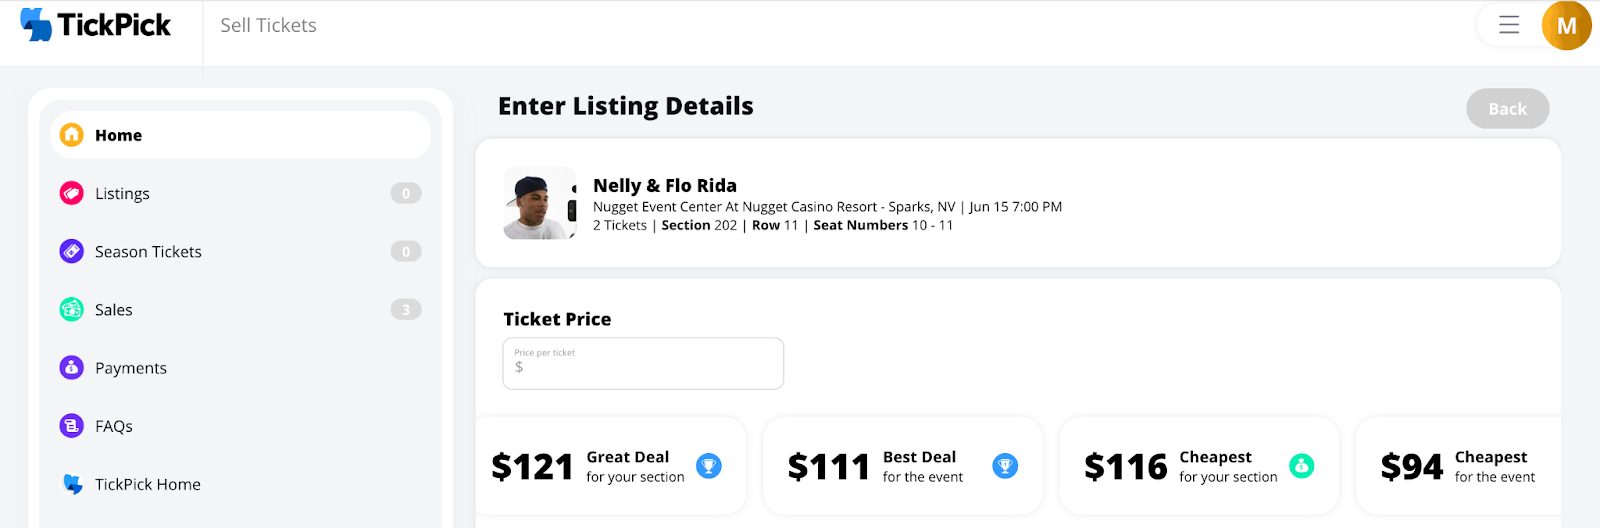Click the FAQs sidebar icon
This screenshot has height=528, width=1600.
tap(72, 426)
